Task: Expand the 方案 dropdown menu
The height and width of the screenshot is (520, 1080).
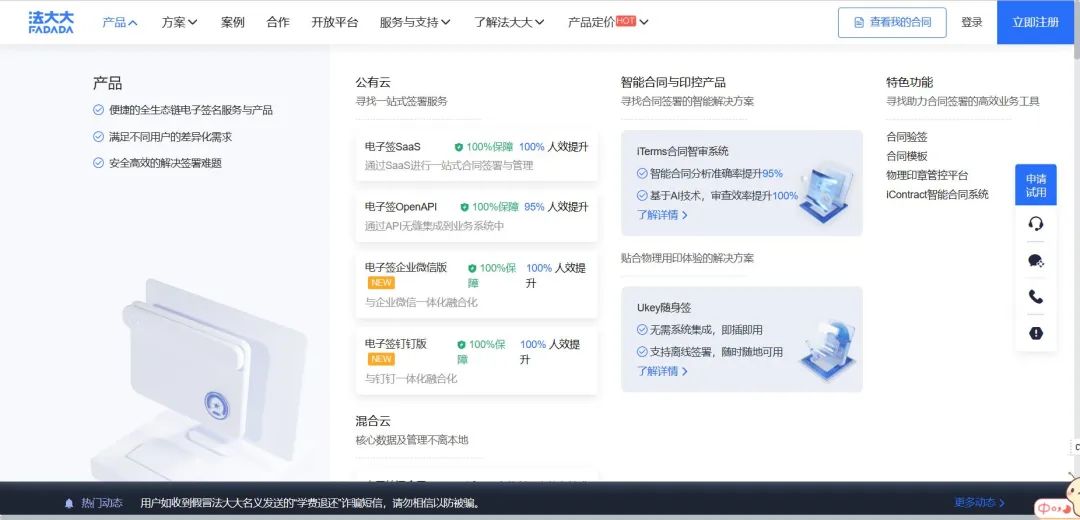Action: point(180,22)
